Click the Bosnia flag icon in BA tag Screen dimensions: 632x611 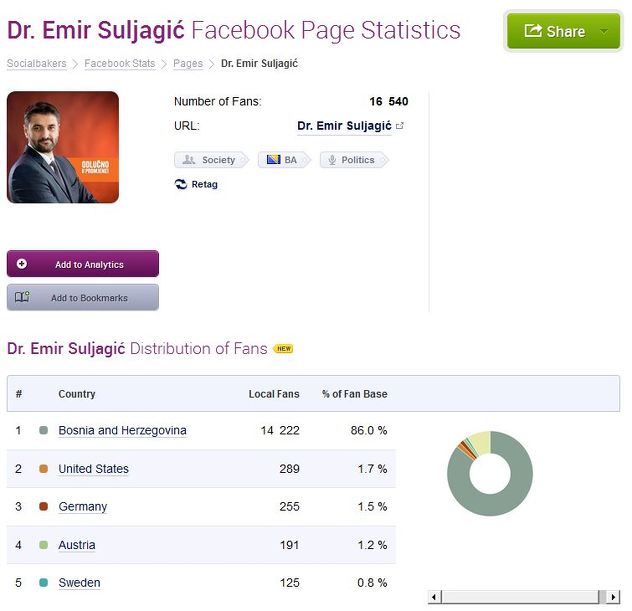271,160
